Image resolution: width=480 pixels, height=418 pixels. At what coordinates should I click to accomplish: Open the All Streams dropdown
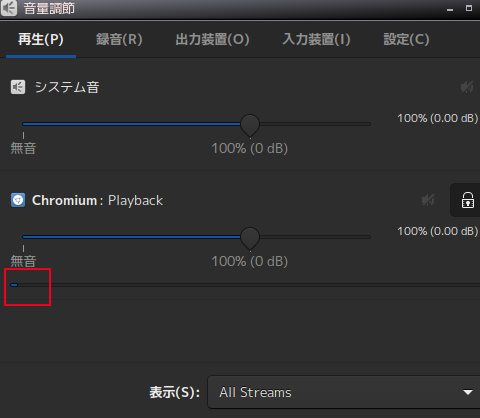pos(344,392)
